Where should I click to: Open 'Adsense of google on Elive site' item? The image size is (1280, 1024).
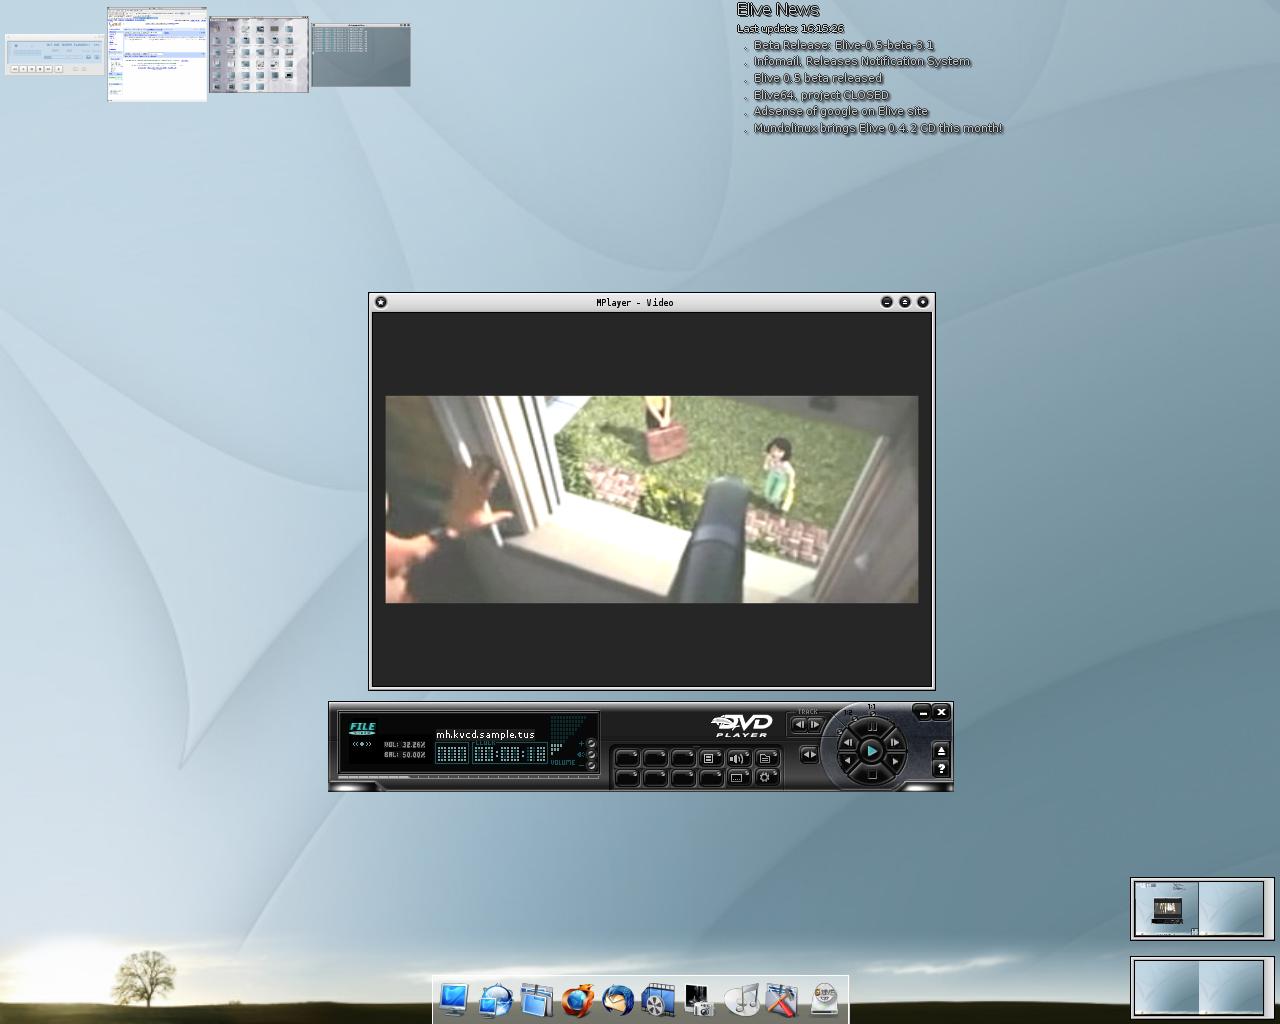(x=841, y=111)
